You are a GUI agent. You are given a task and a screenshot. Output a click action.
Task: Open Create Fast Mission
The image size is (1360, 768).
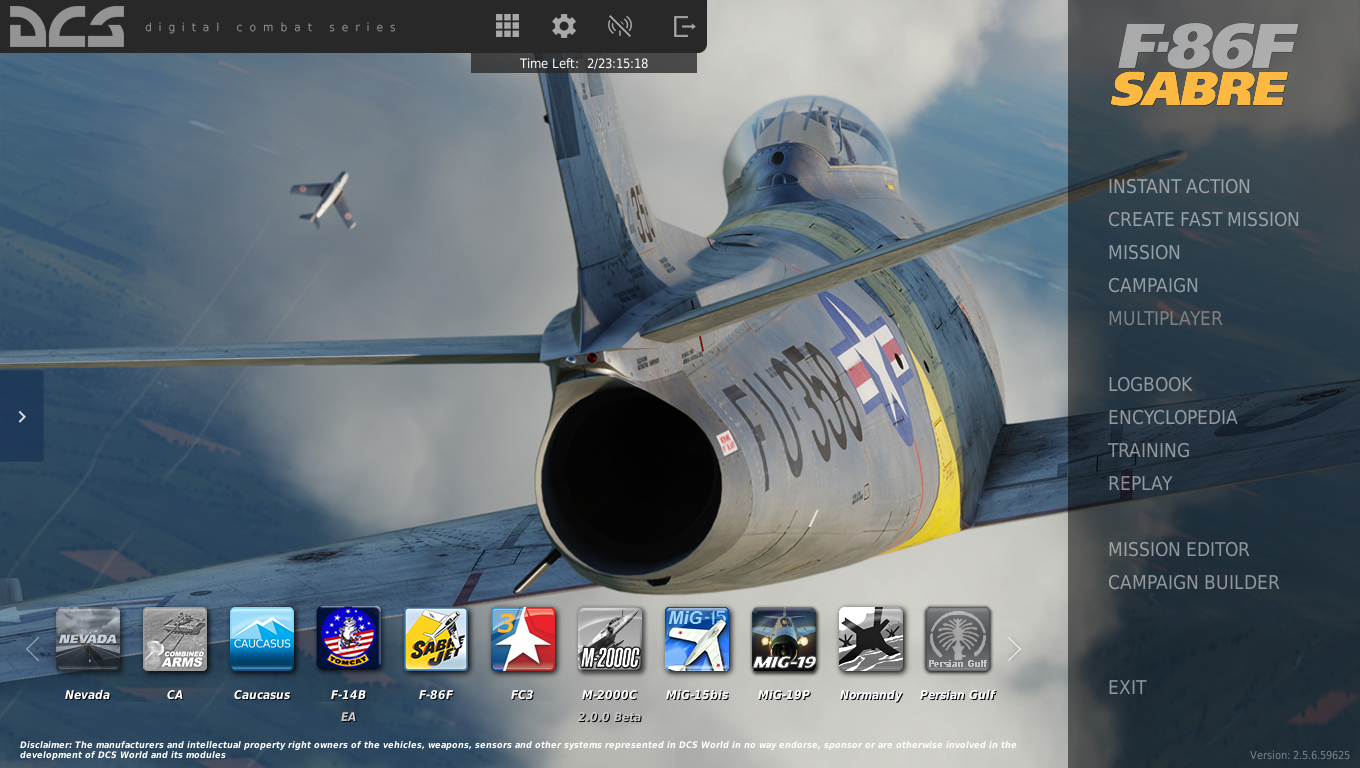1204,220
